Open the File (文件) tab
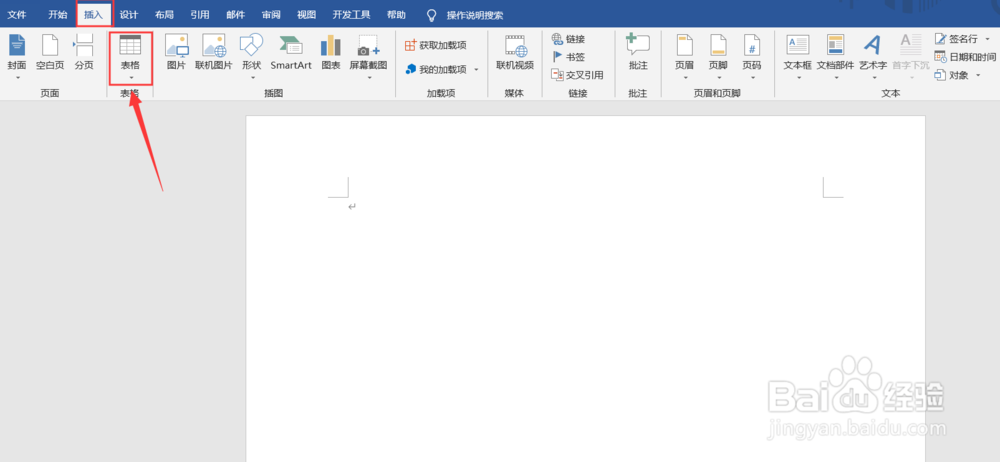Viewport: 1000px width, 462px height. 17,14
